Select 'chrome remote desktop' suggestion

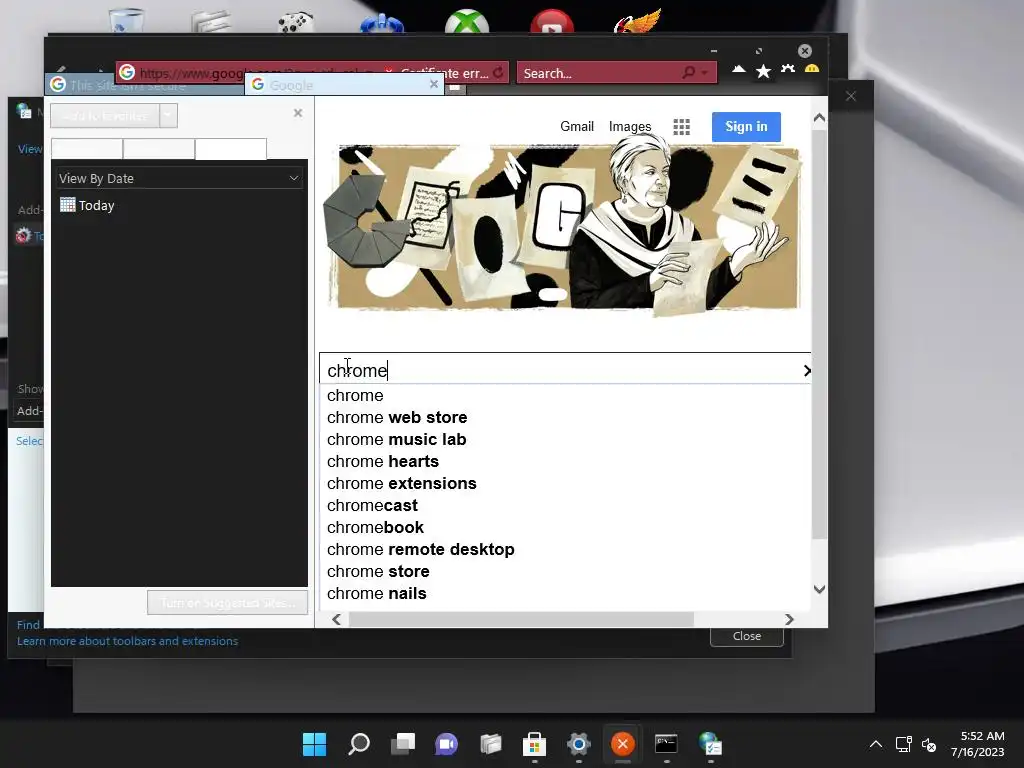(x=421, y=549)
